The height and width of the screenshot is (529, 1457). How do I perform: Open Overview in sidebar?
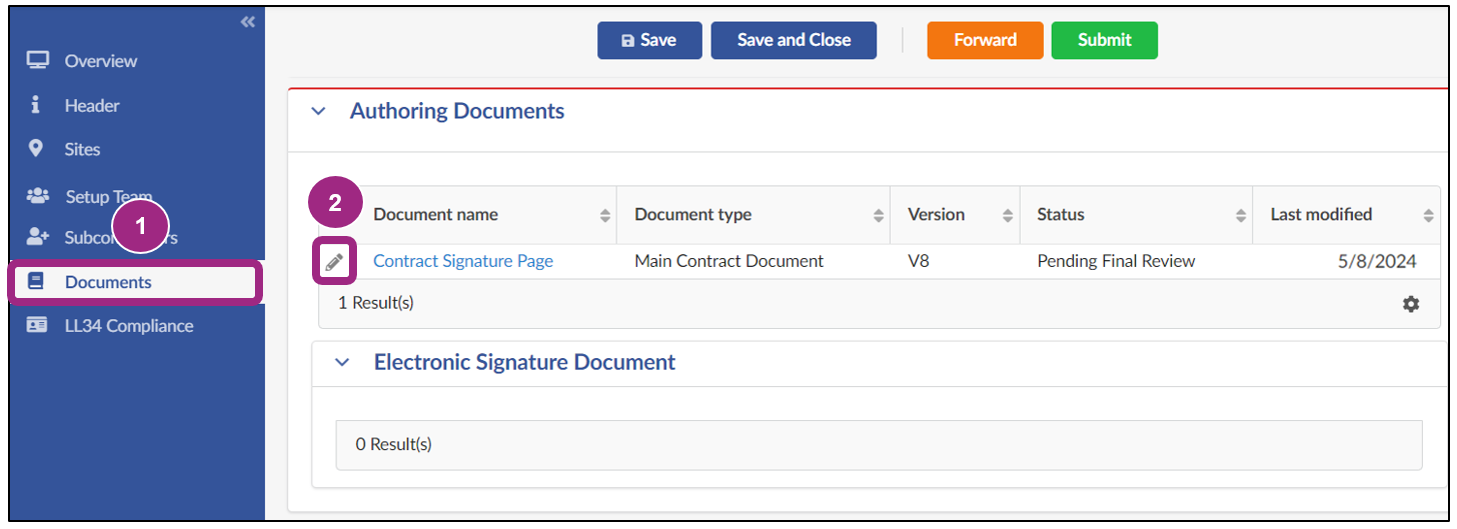(x=101, y=61)
